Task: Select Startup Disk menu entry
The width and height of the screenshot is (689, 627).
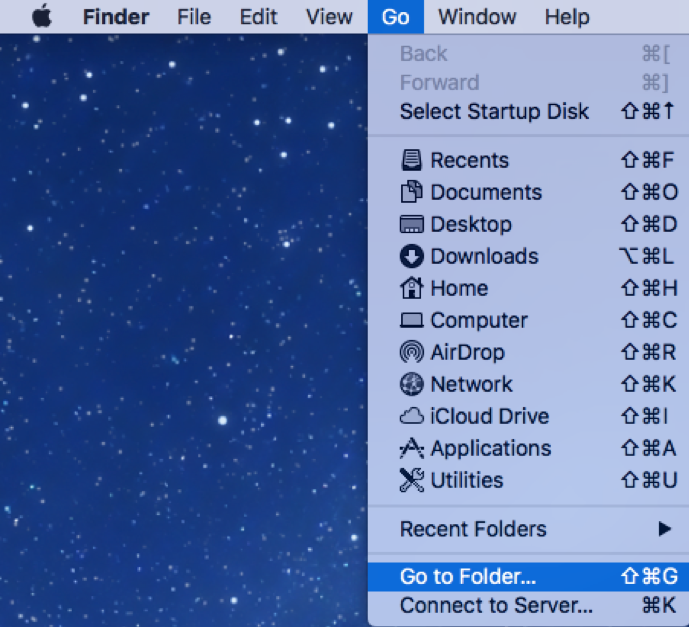Action: pos(494,111)
